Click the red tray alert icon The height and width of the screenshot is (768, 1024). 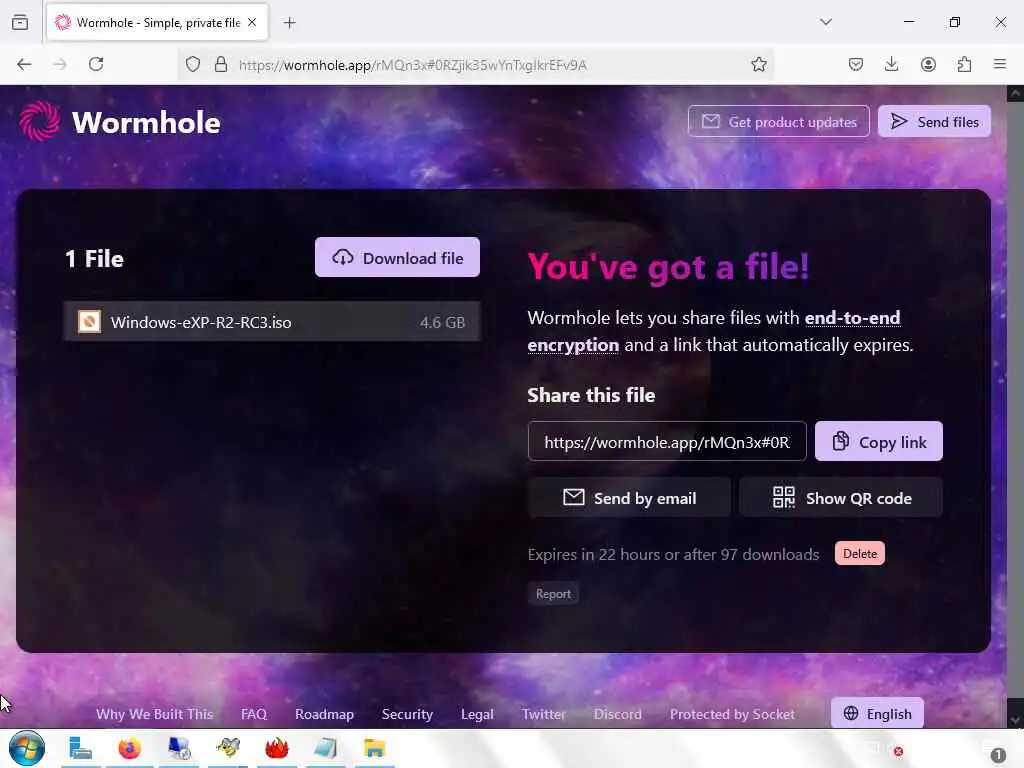pos(899,752)
